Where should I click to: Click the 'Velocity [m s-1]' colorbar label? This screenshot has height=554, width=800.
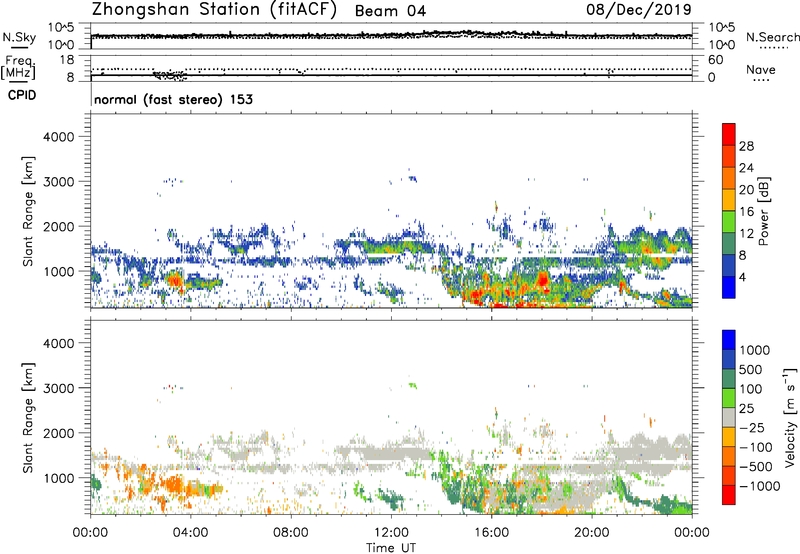(790, 417)
